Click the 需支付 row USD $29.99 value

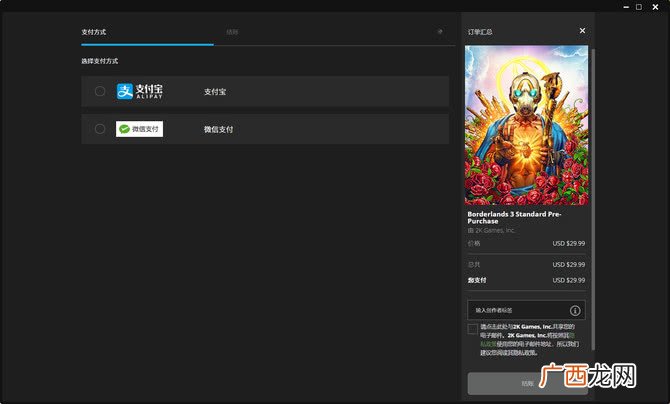tap(569, 280)
